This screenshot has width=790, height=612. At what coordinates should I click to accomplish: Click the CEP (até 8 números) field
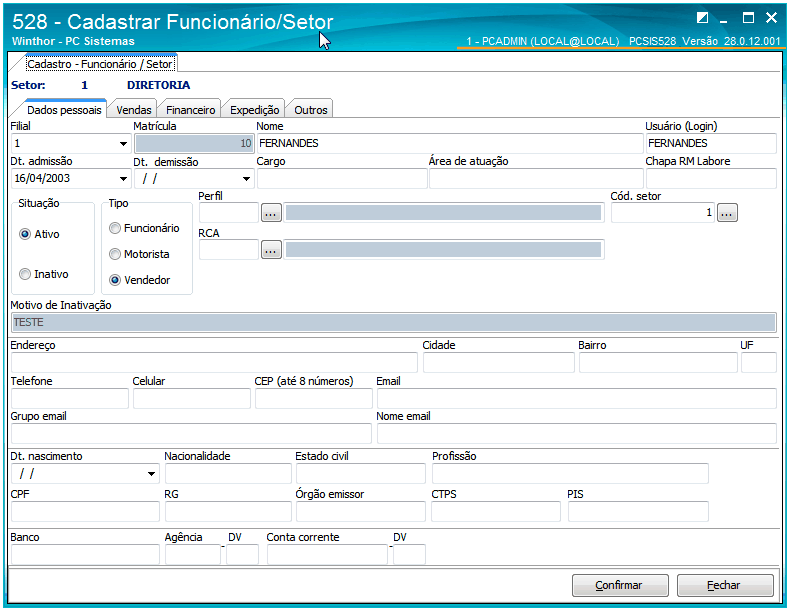[313, 398]
